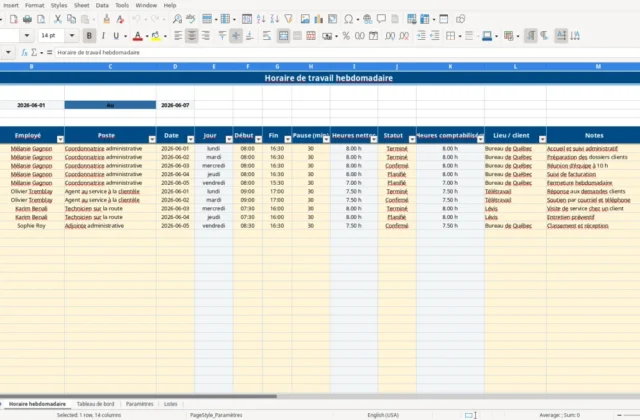
Task: Click the Insert Chart icon
Action: tap(318, 19)
